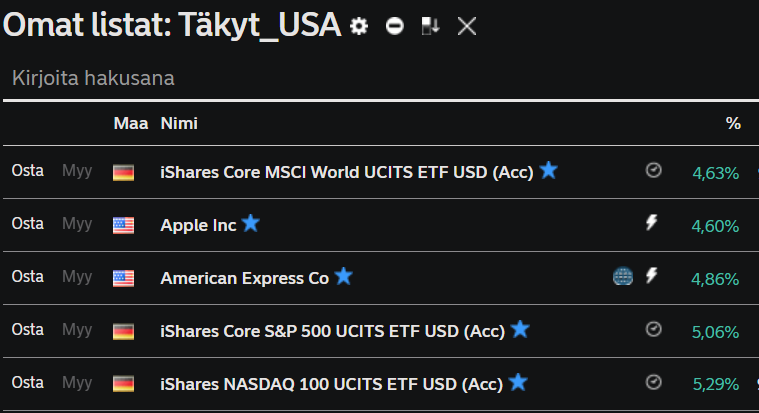This screenshot has width=759, height=413.
Task: Toggle star on iShares NASDAQ 100 ETF
Action: 518,382
